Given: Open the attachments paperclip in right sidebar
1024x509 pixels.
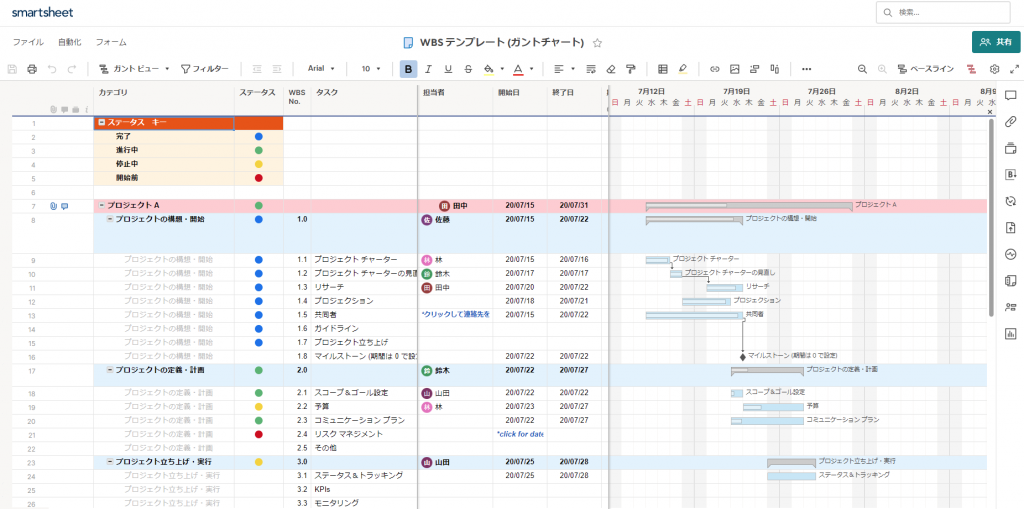Looking at the screenshot, I should (1011, 122).
